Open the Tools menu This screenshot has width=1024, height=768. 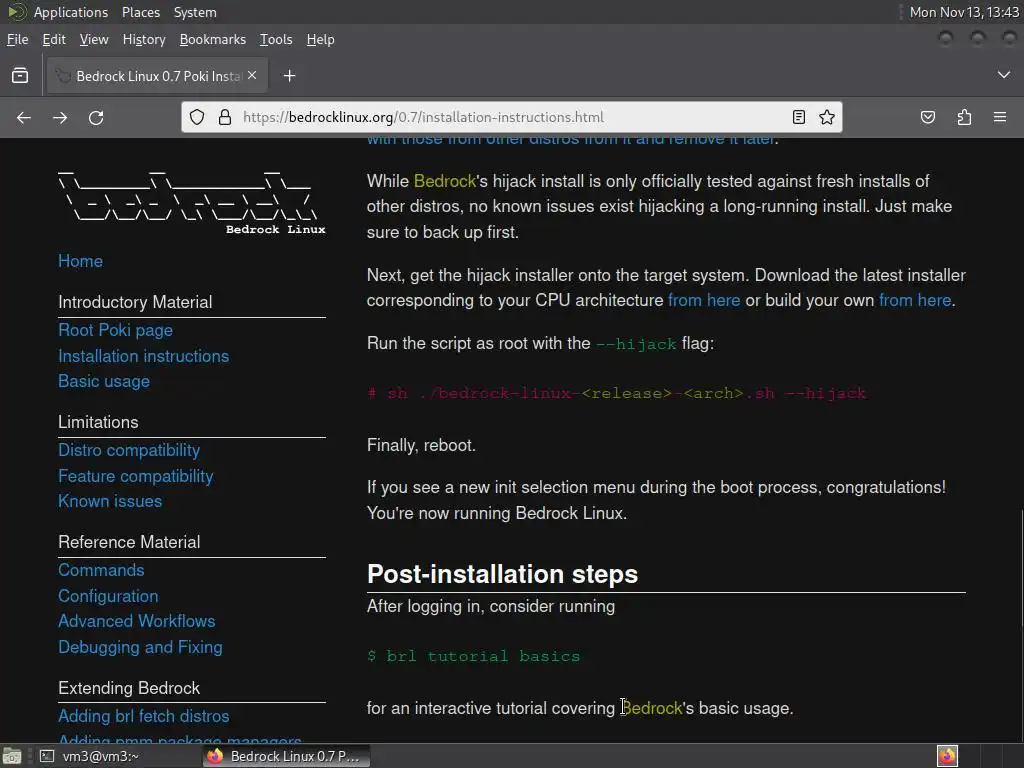pos(276,39)
